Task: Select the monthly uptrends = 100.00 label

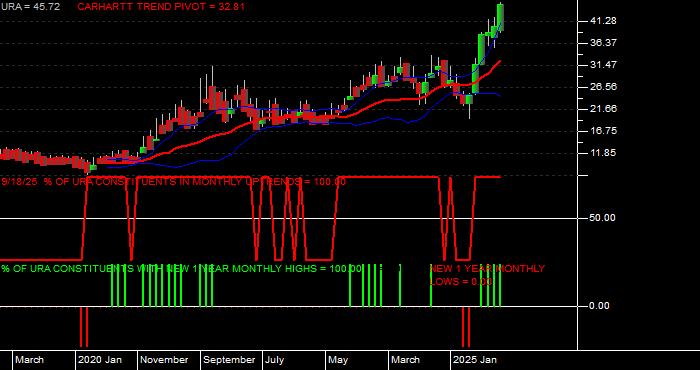Action: point(174,182)
